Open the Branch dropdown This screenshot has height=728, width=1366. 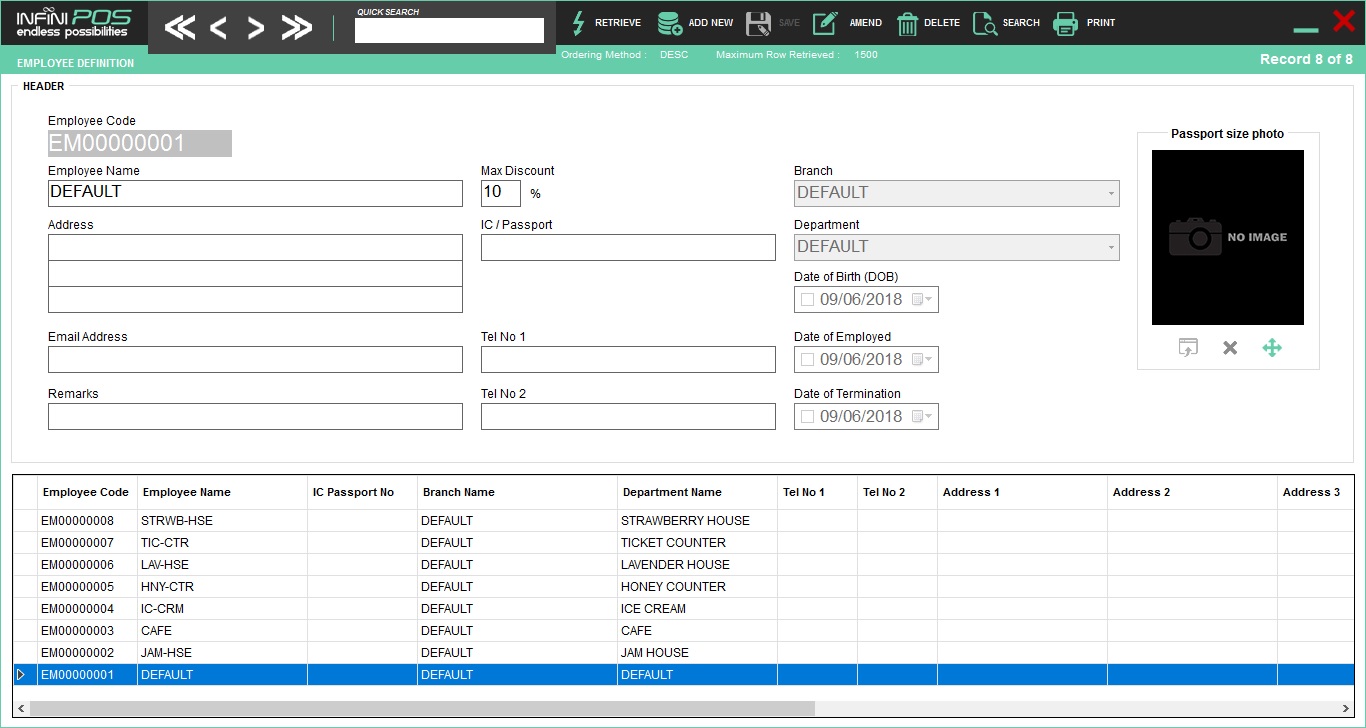1110,193
